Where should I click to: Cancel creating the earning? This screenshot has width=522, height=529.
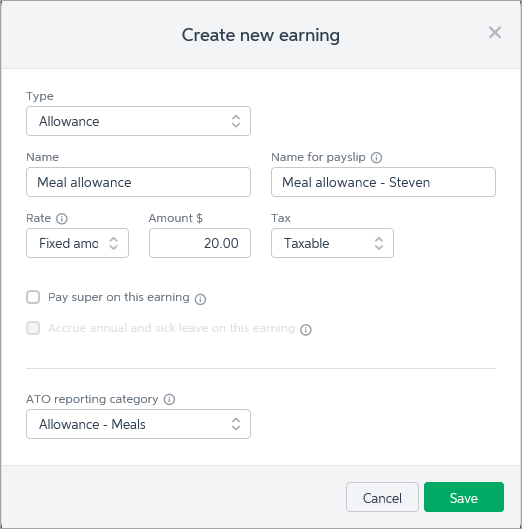click(382, 497)
